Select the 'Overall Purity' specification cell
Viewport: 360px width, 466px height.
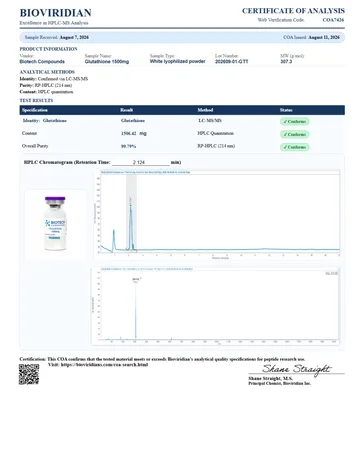tap(35, 146)
